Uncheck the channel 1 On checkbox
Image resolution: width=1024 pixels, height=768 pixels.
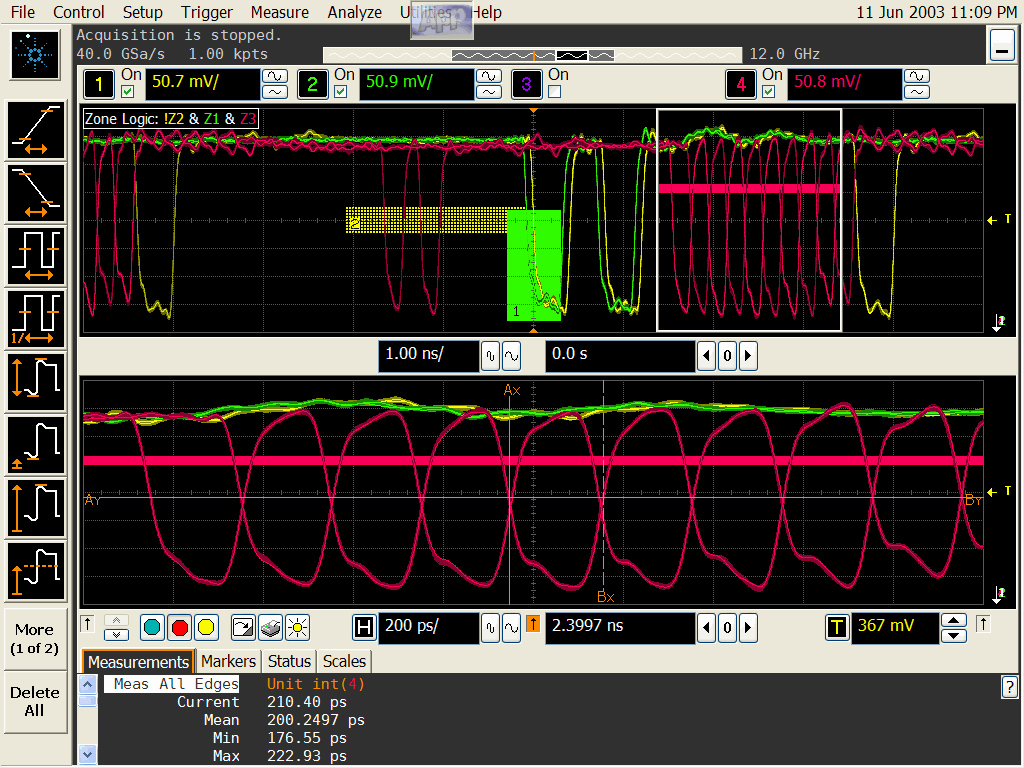point(127,92)
